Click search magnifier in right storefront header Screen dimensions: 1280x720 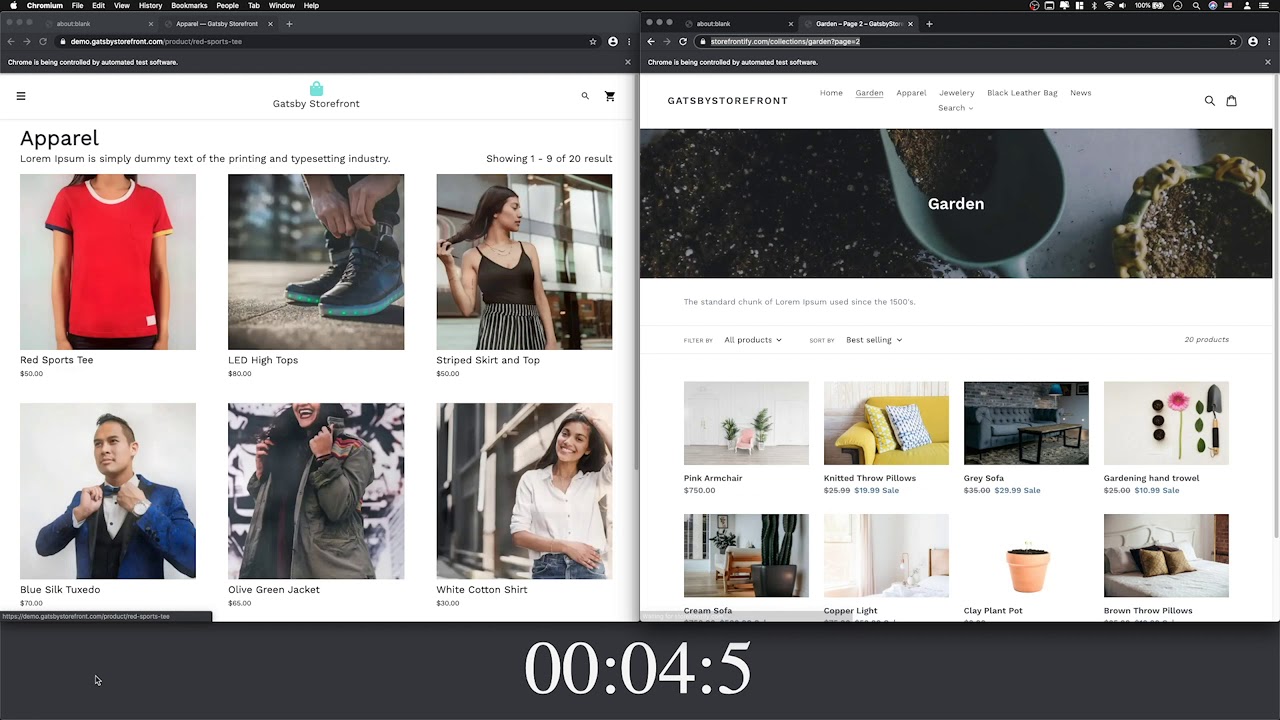point(1209,100)
